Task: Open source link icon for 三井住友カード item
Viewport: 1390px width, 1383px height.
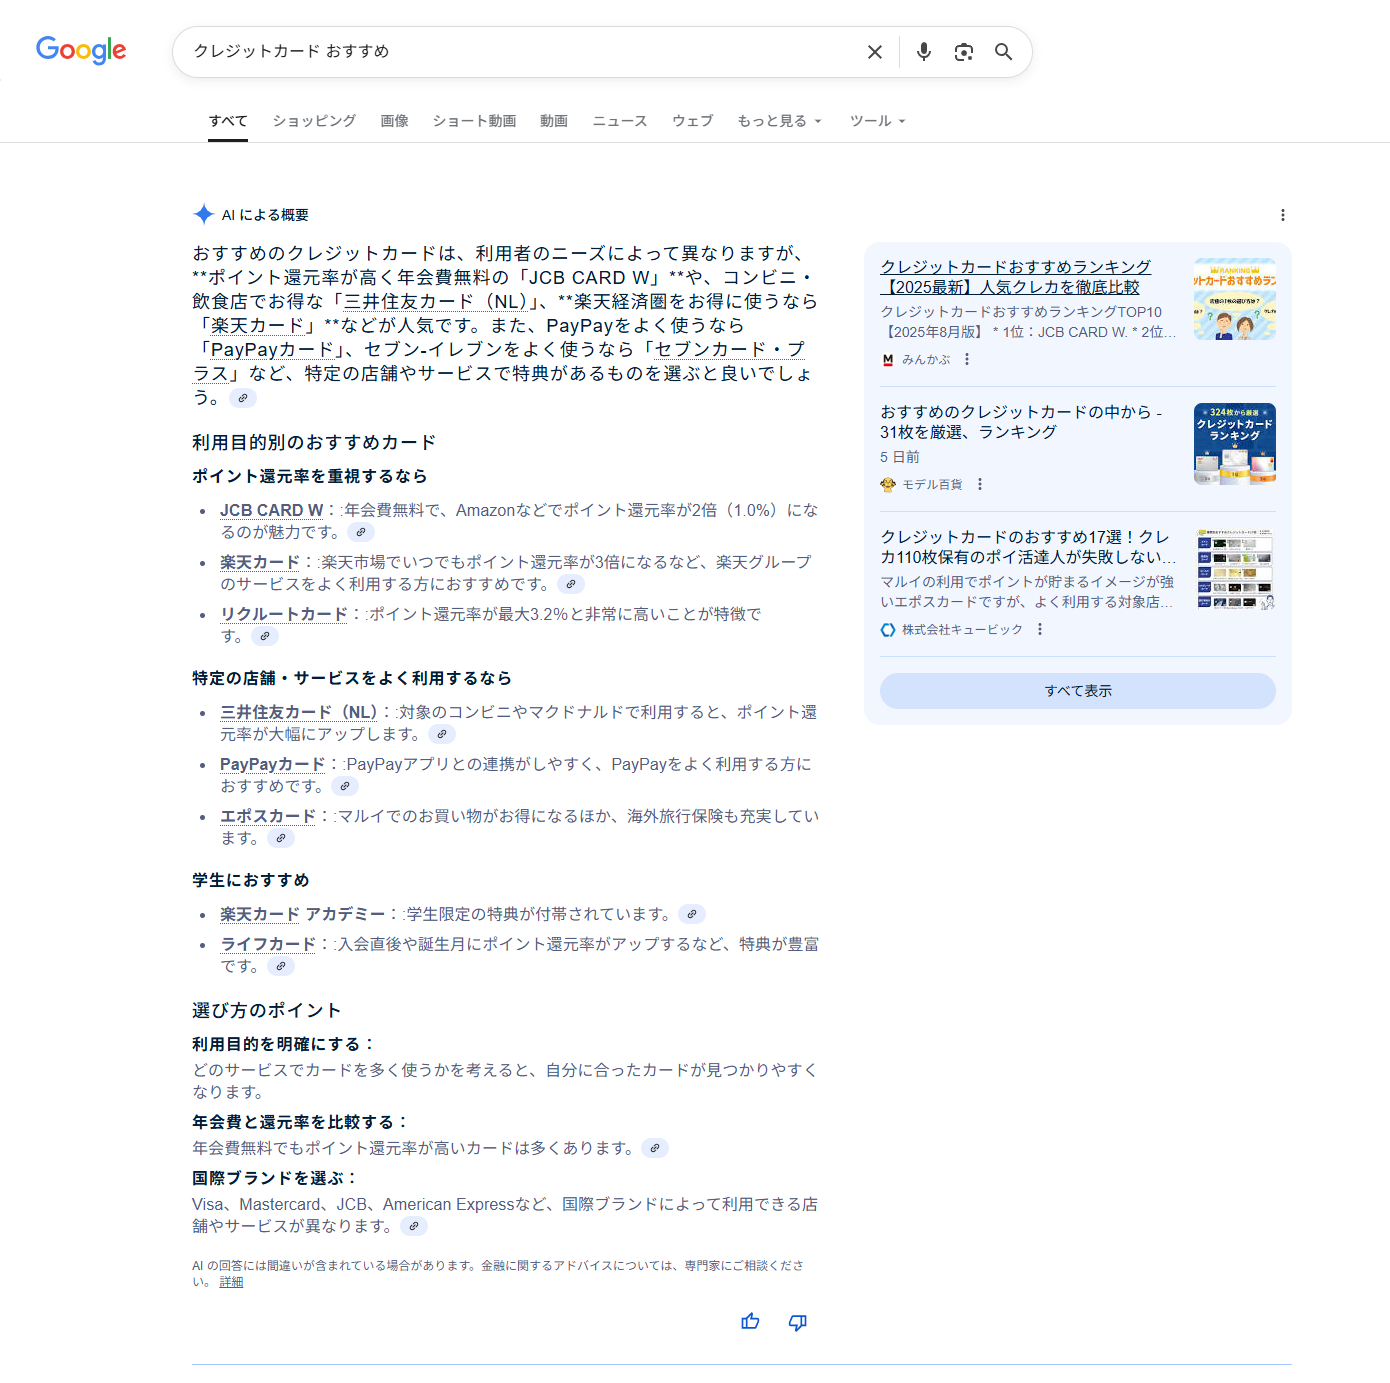Action: point(442,734)
